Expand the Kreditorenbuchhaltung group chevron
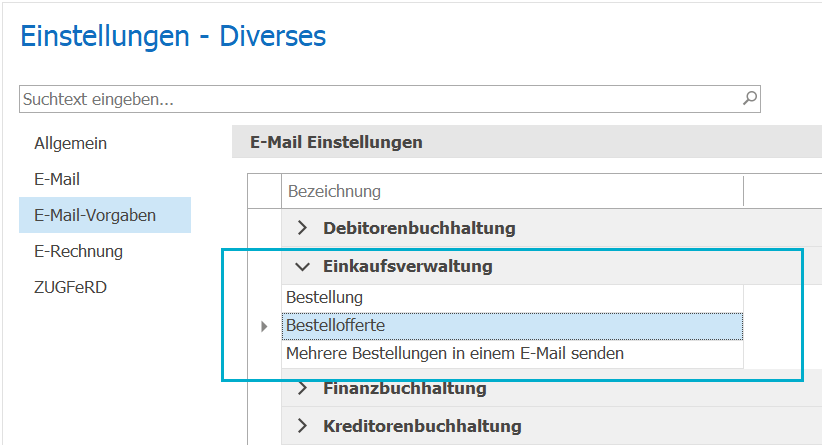 point(302,426)
